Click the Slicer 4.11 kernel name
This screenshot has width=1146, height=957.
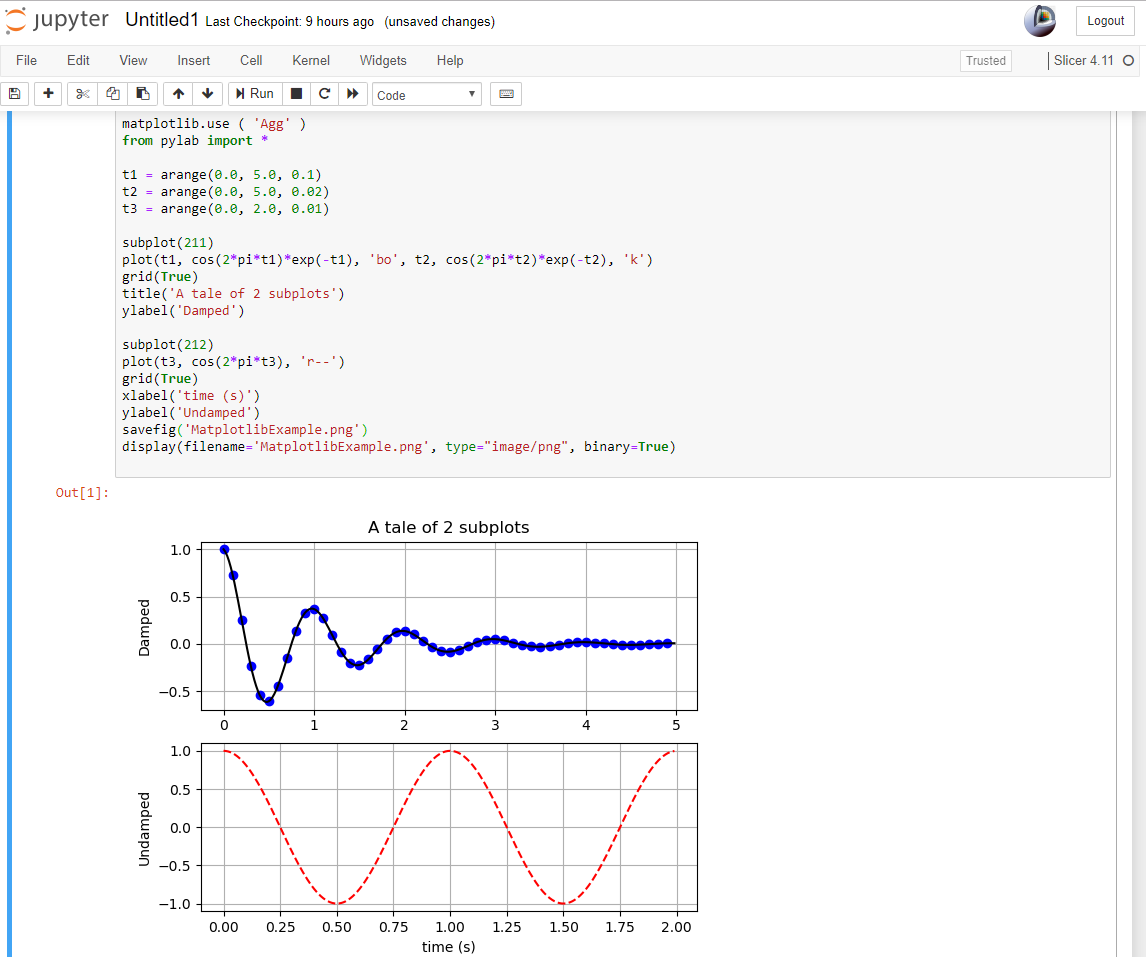(1083, 61)
